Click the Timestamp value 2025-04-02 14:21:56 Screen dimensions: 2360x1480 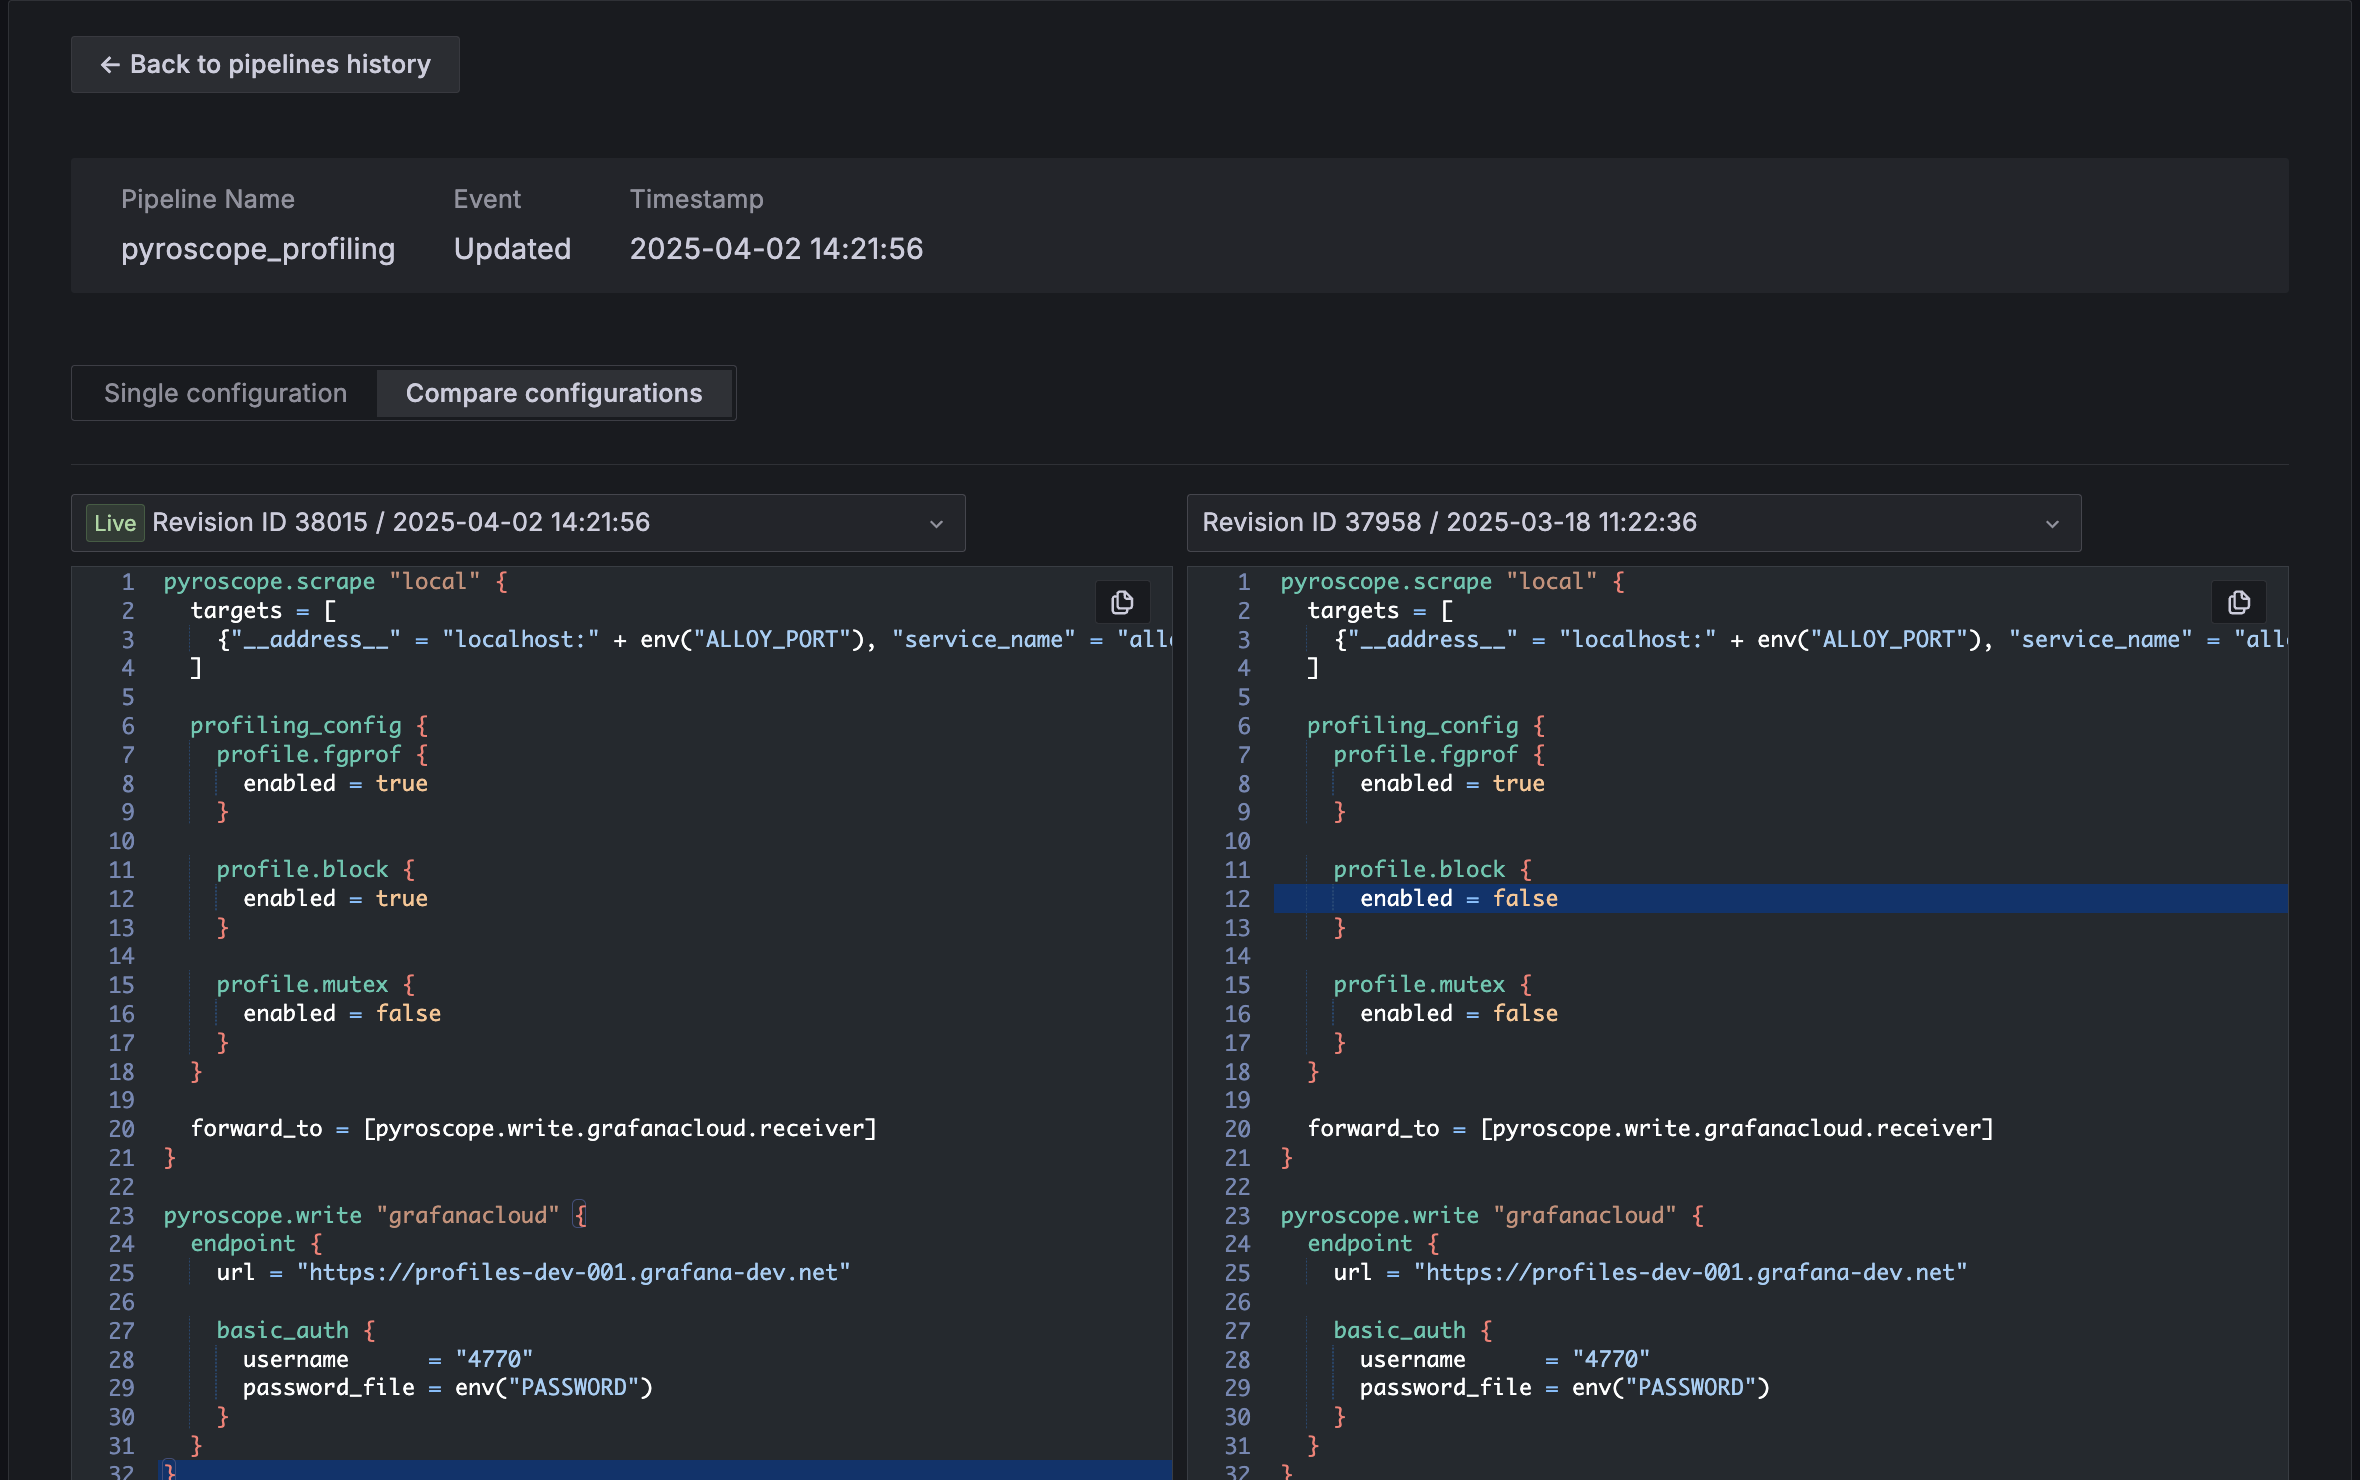776,249
